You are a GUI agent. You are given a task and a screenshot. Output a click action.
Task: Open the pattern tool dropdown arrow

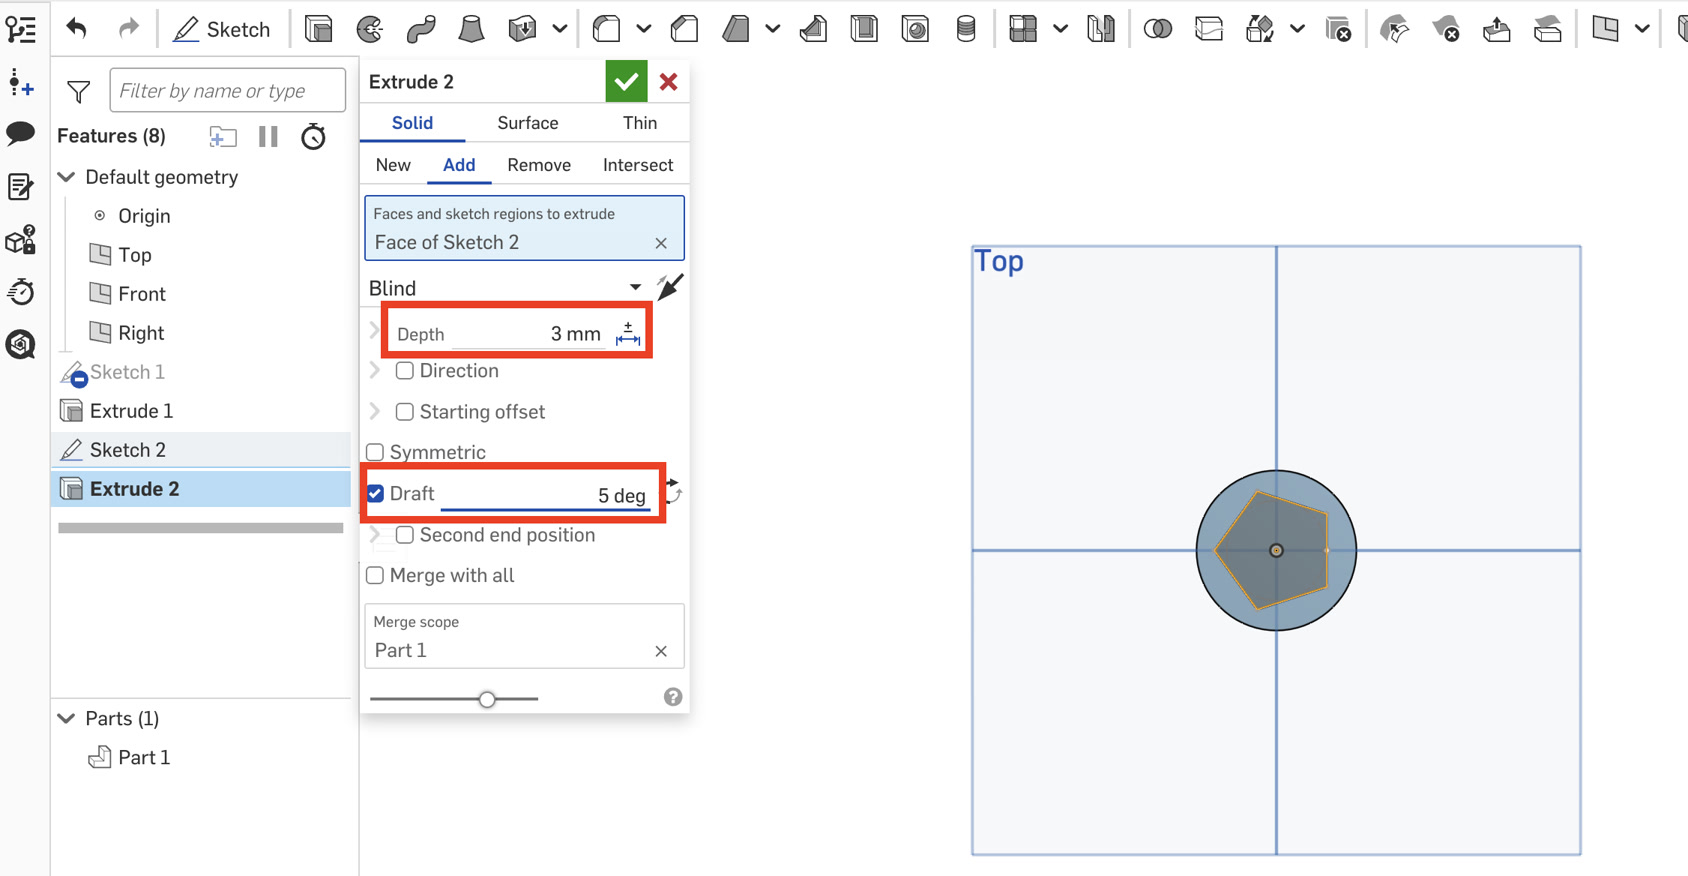(1060, 29)
